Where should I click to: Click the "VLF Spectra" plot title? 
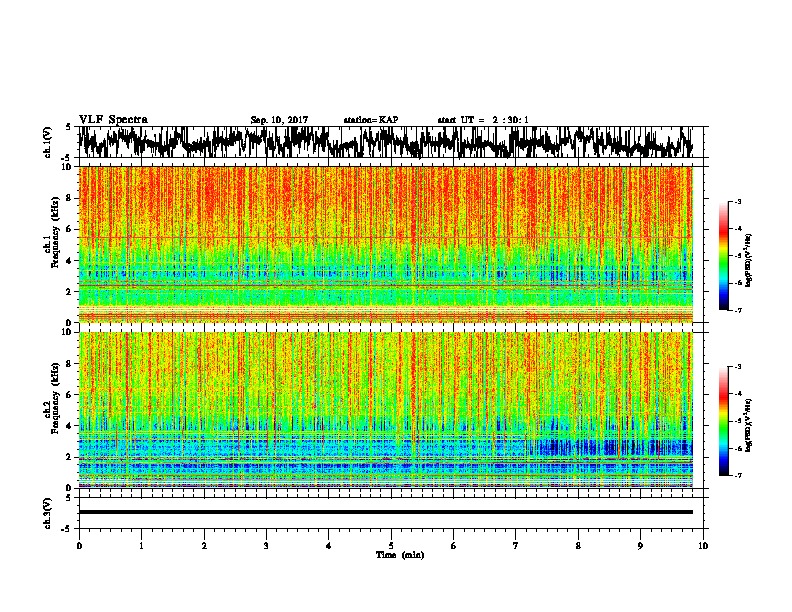coord(113,119)
